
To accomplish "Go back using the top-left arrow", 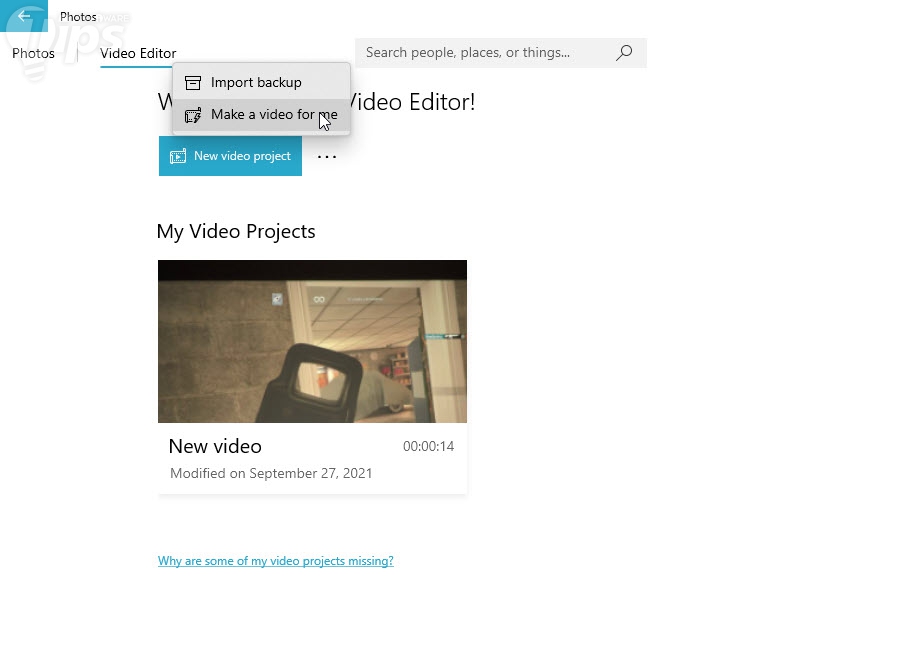I will click(x=24, y=15).
